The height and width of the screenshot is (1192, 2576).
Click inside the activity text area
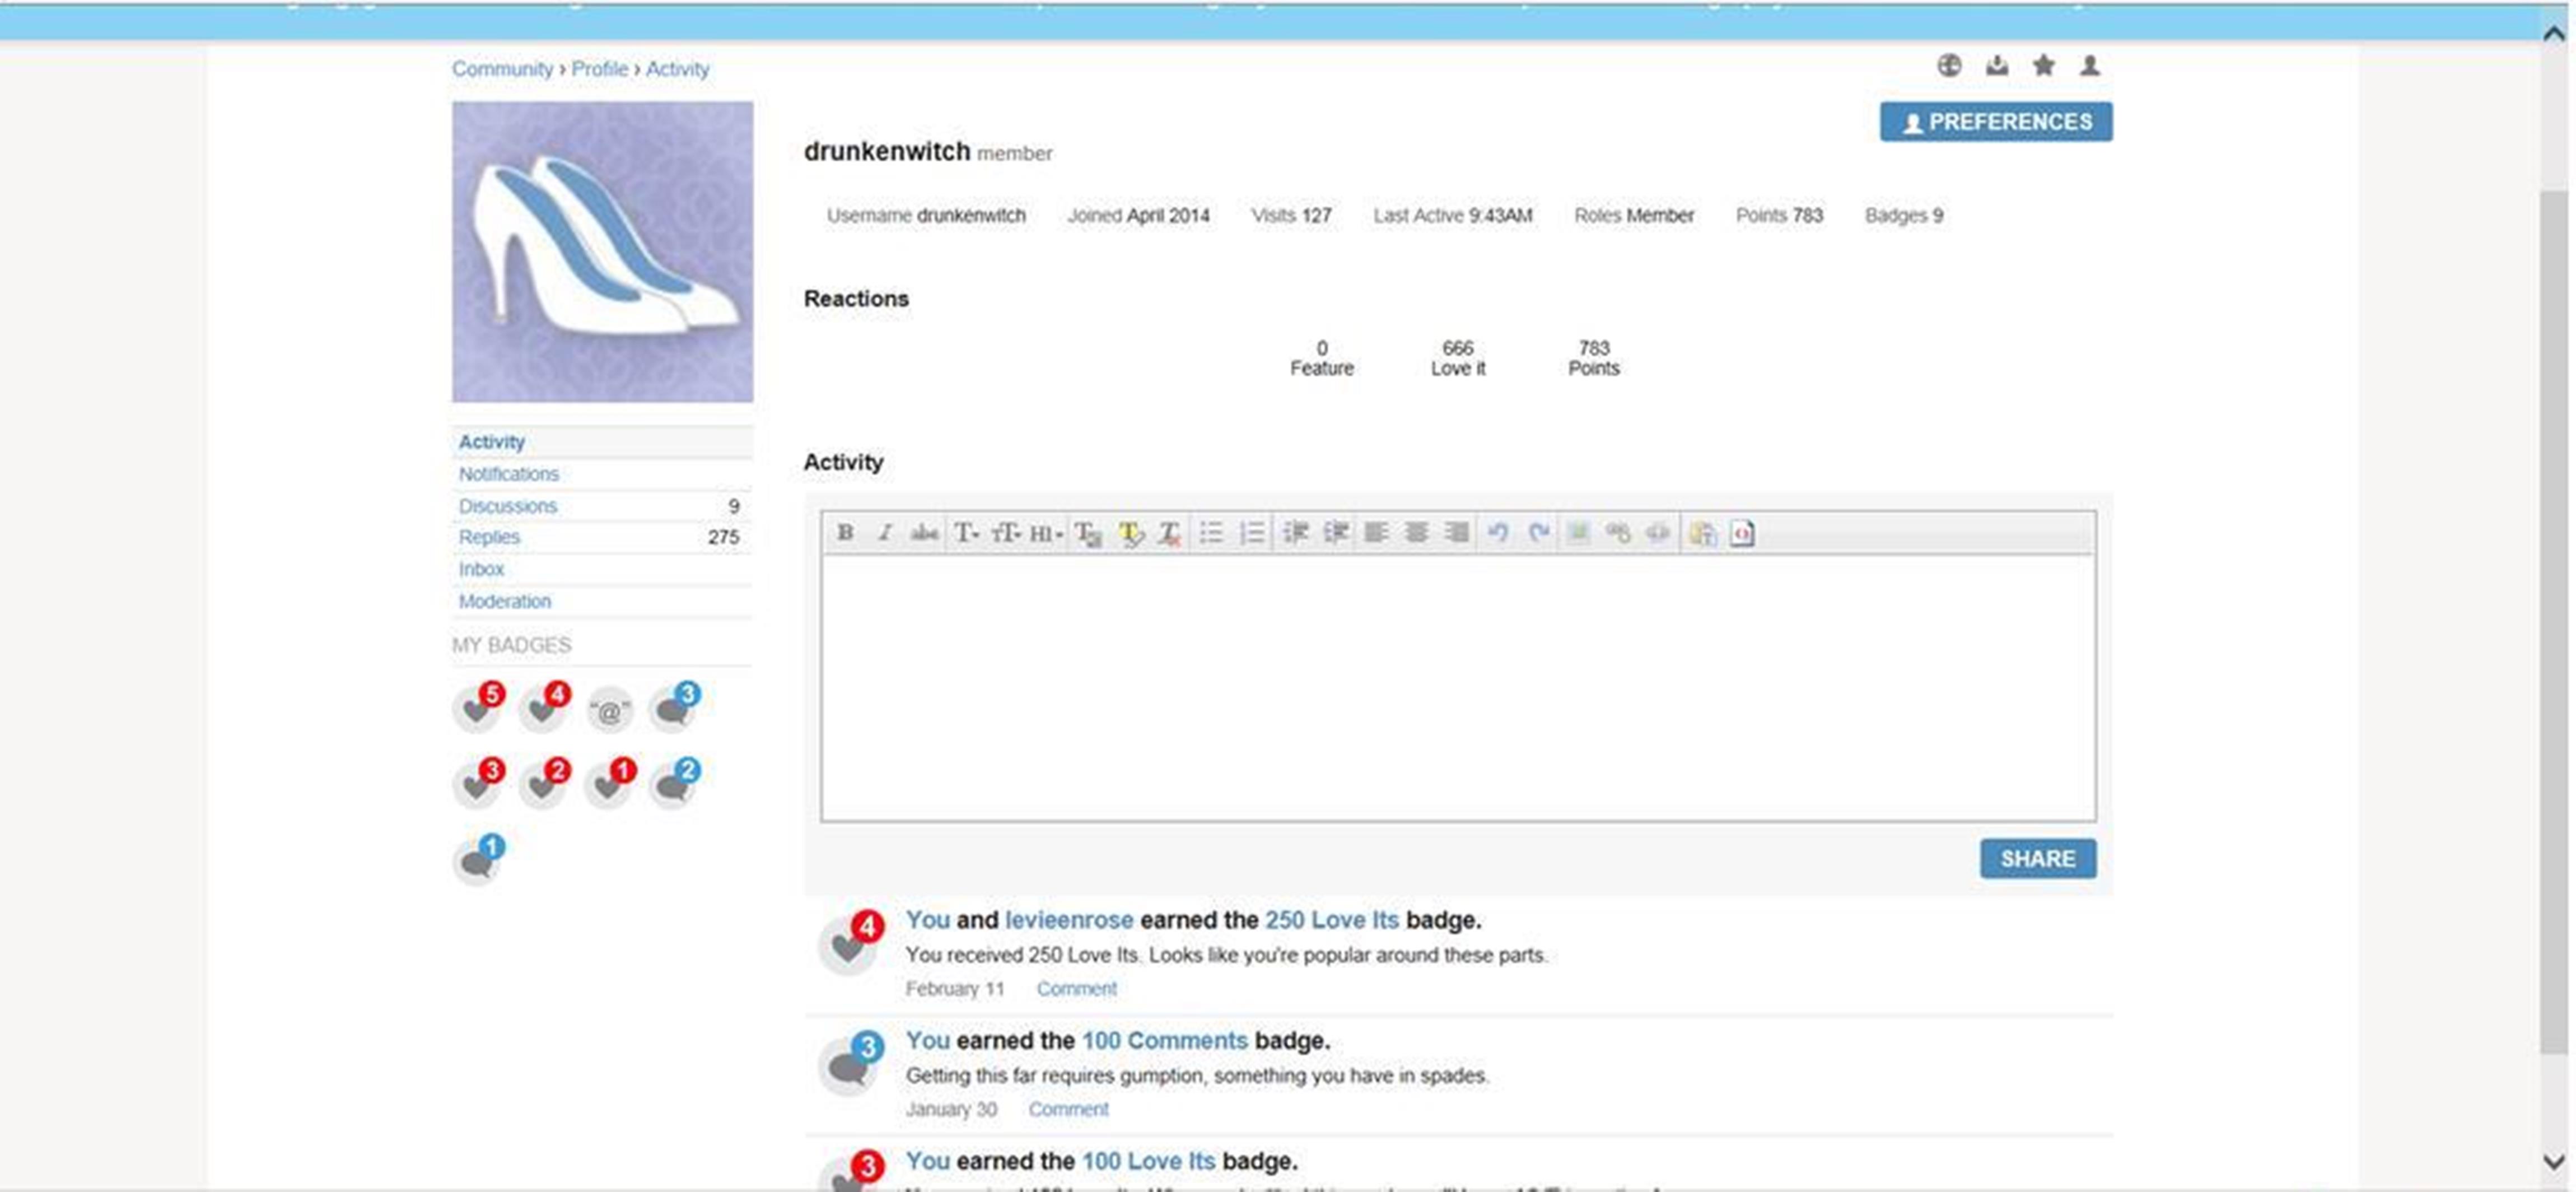[1457, 688]
